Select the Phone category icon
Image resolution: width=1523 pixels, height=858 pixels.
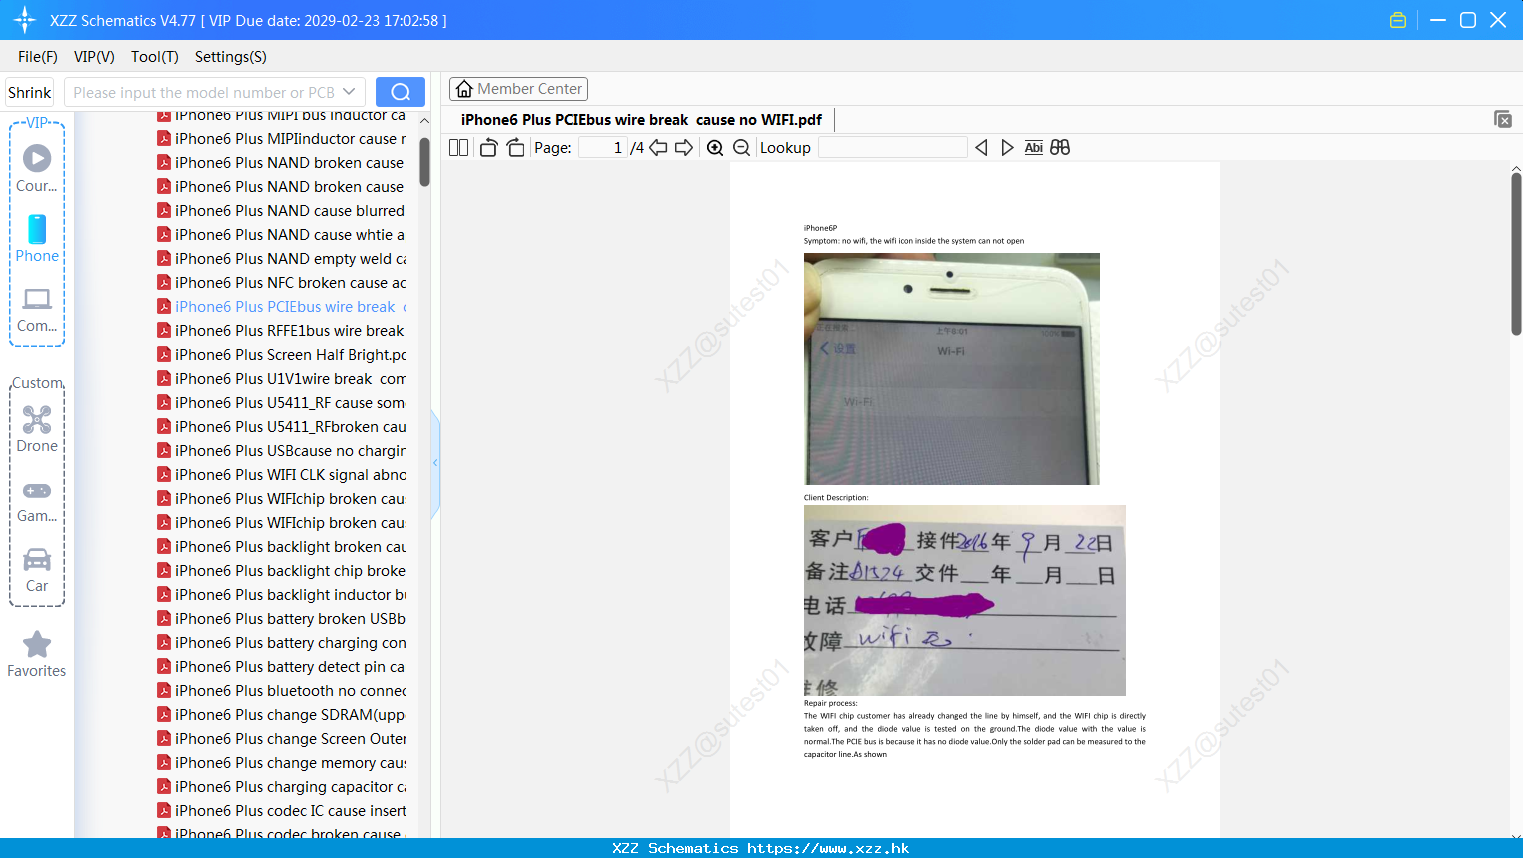coord(37,239)
